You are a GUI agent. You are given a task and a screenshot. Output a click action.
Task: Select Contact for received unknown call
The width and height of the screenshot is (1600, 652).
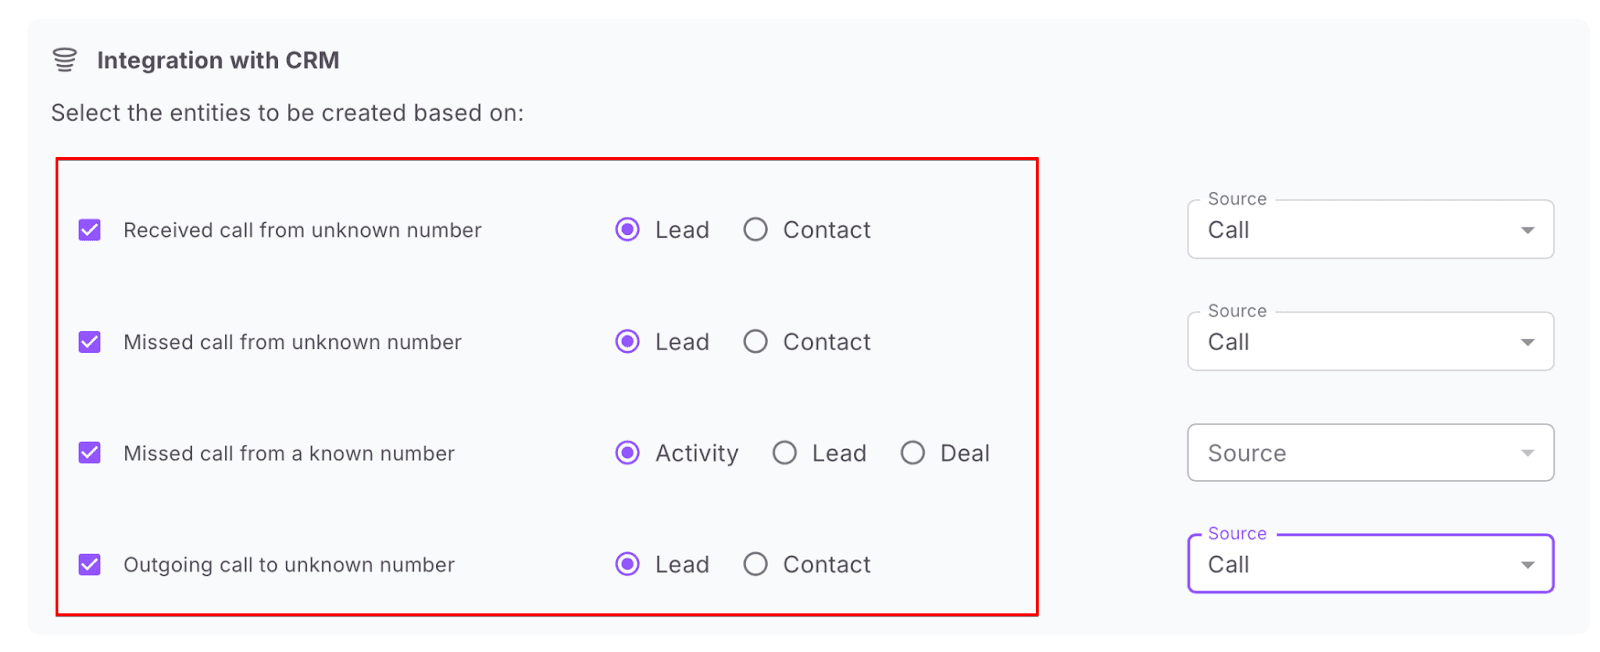pyautogui.click(x=756, y=230)
